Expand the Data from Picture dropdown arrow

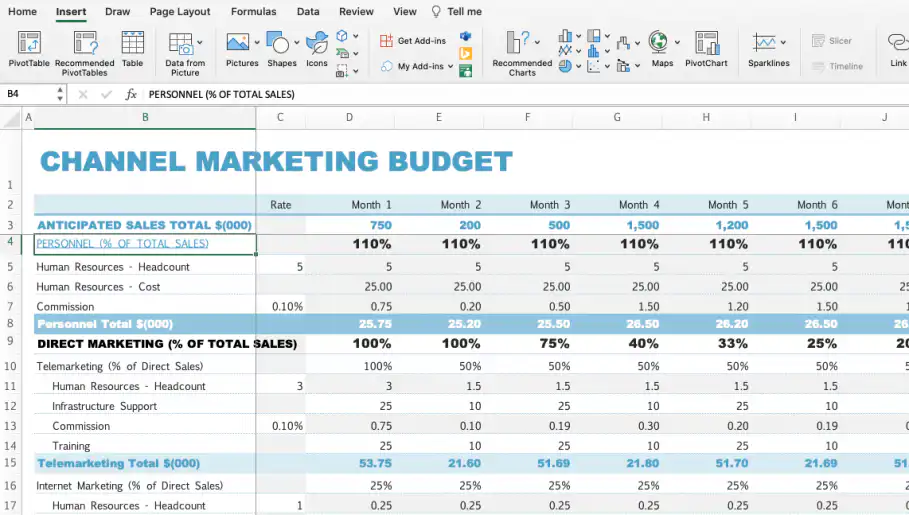(200, 42)
